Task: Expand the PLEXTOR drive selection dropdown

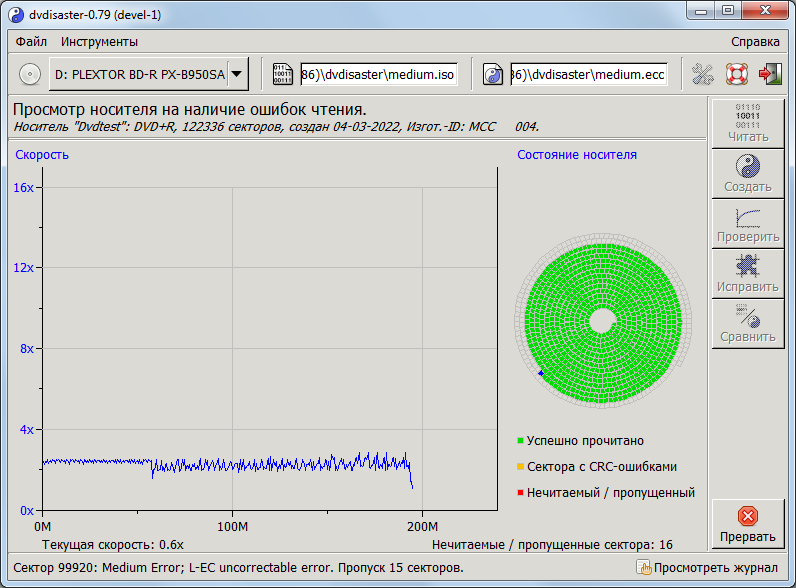Action: point(237,74)
